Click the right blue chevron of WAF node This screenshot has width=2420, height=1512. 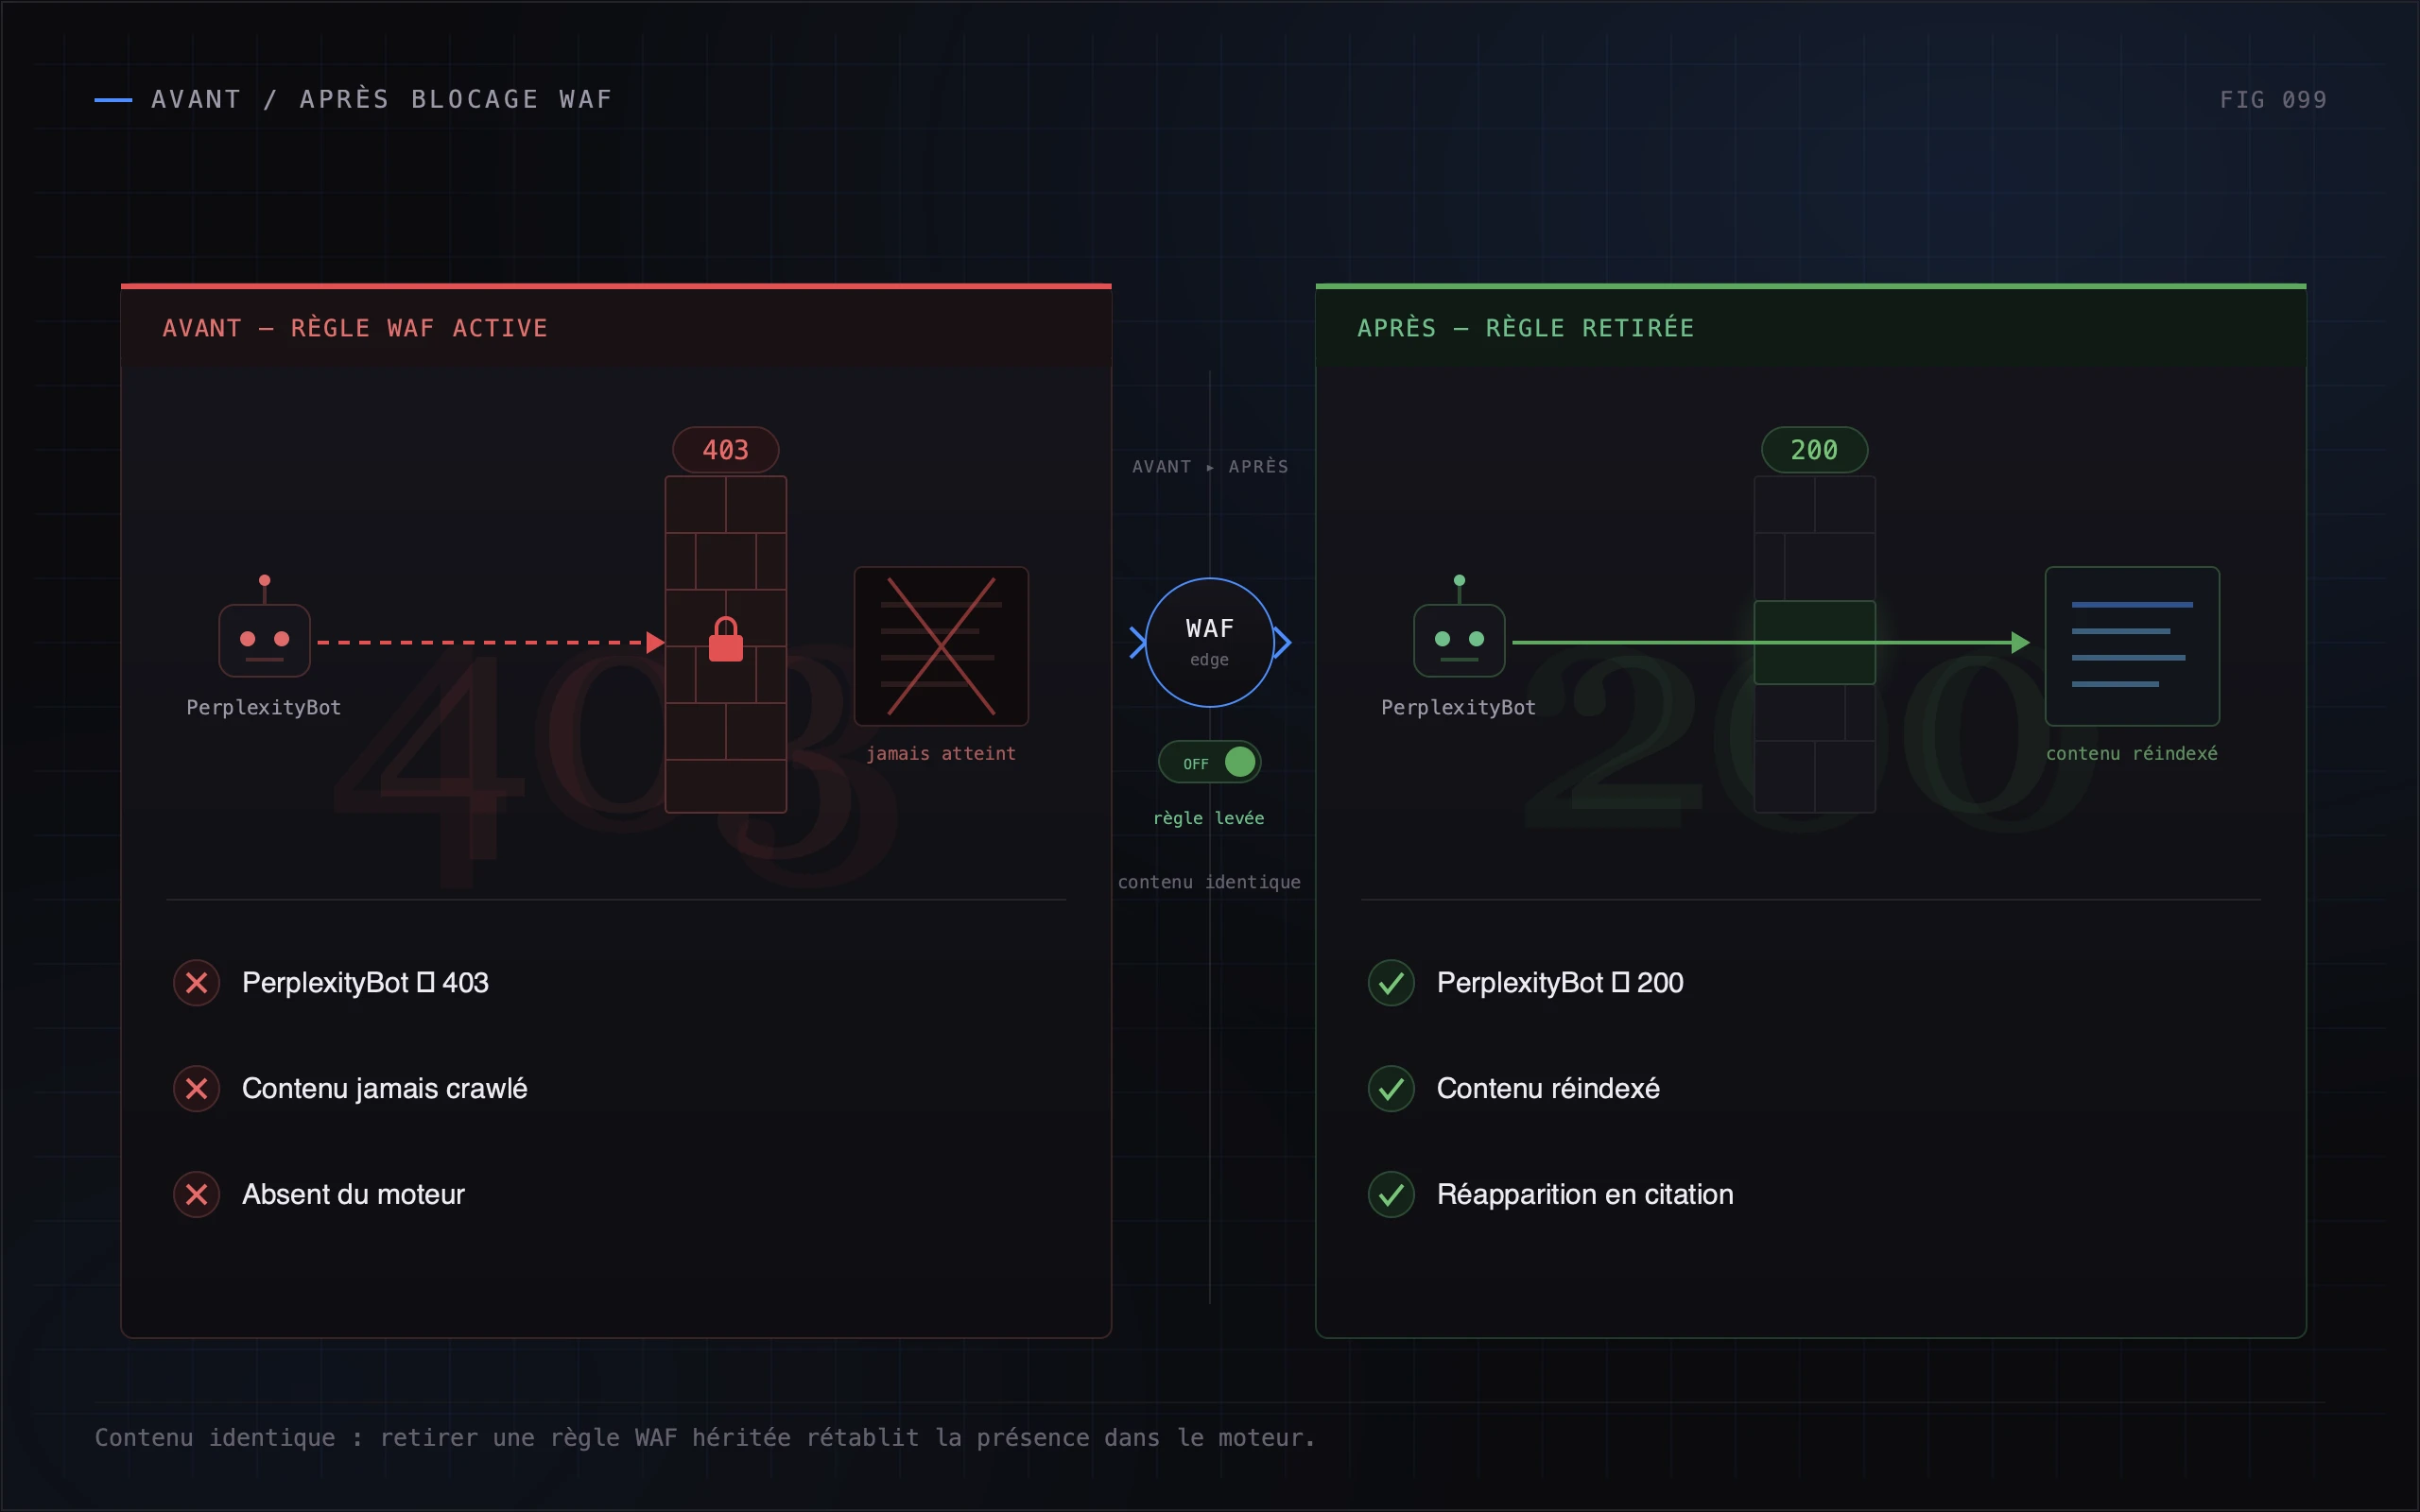1283,642
